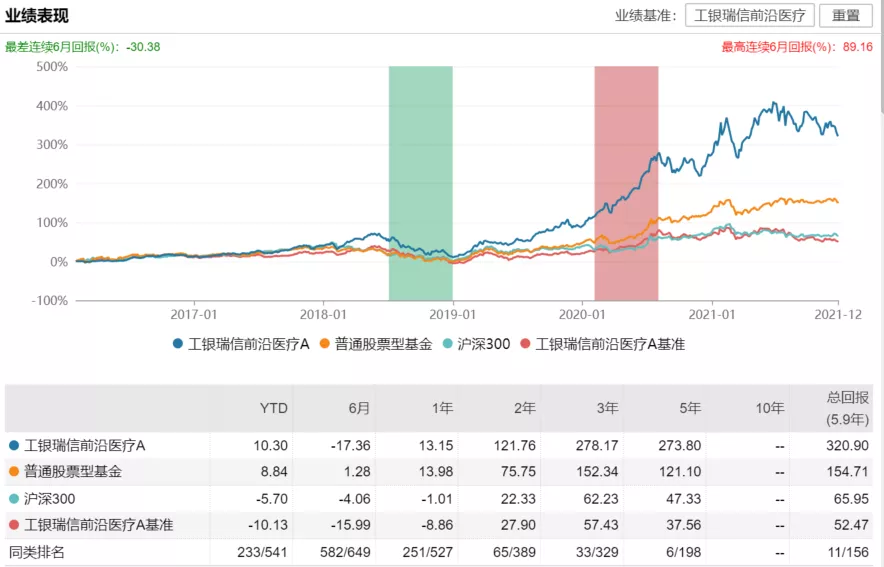884x567 pixels.
Task: Click the 154.71 total return value
Action: (x=847, y=471)
